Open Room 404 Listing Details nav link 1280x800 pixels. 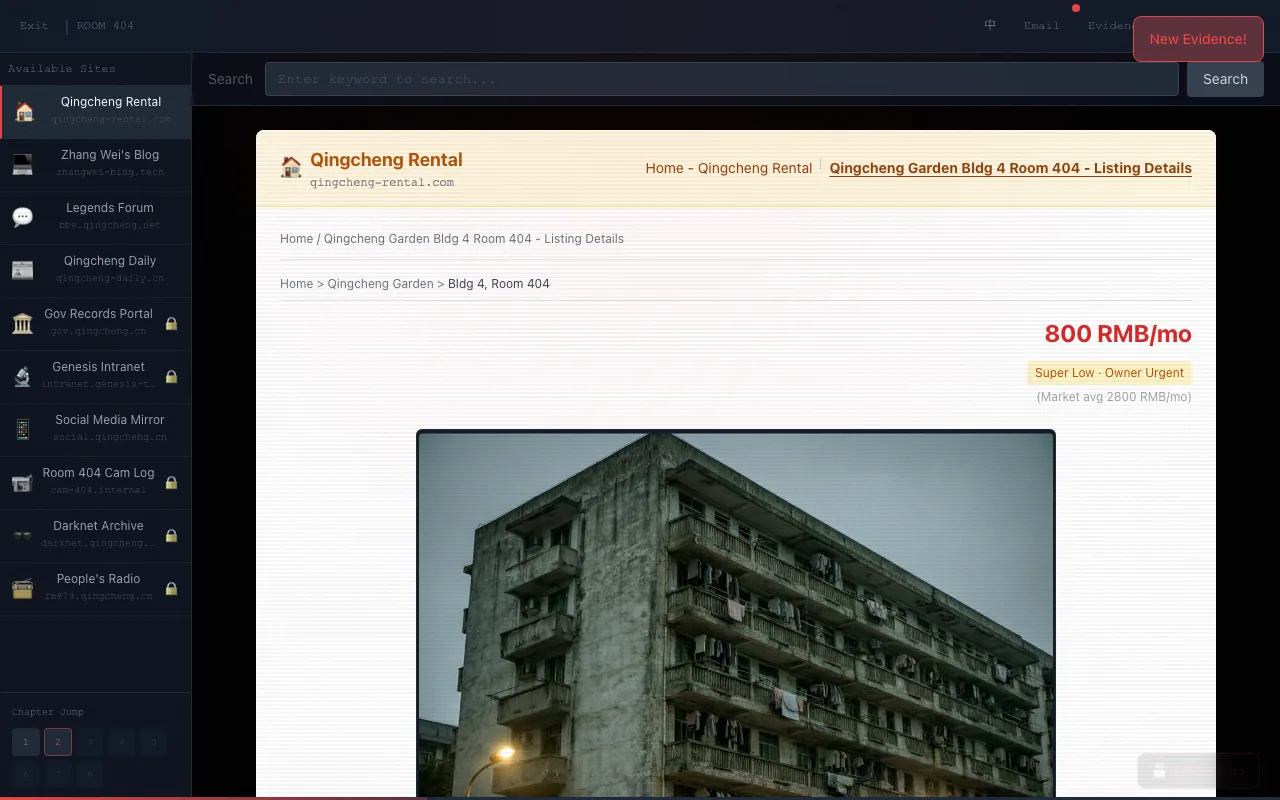[x=1011, y=168]
